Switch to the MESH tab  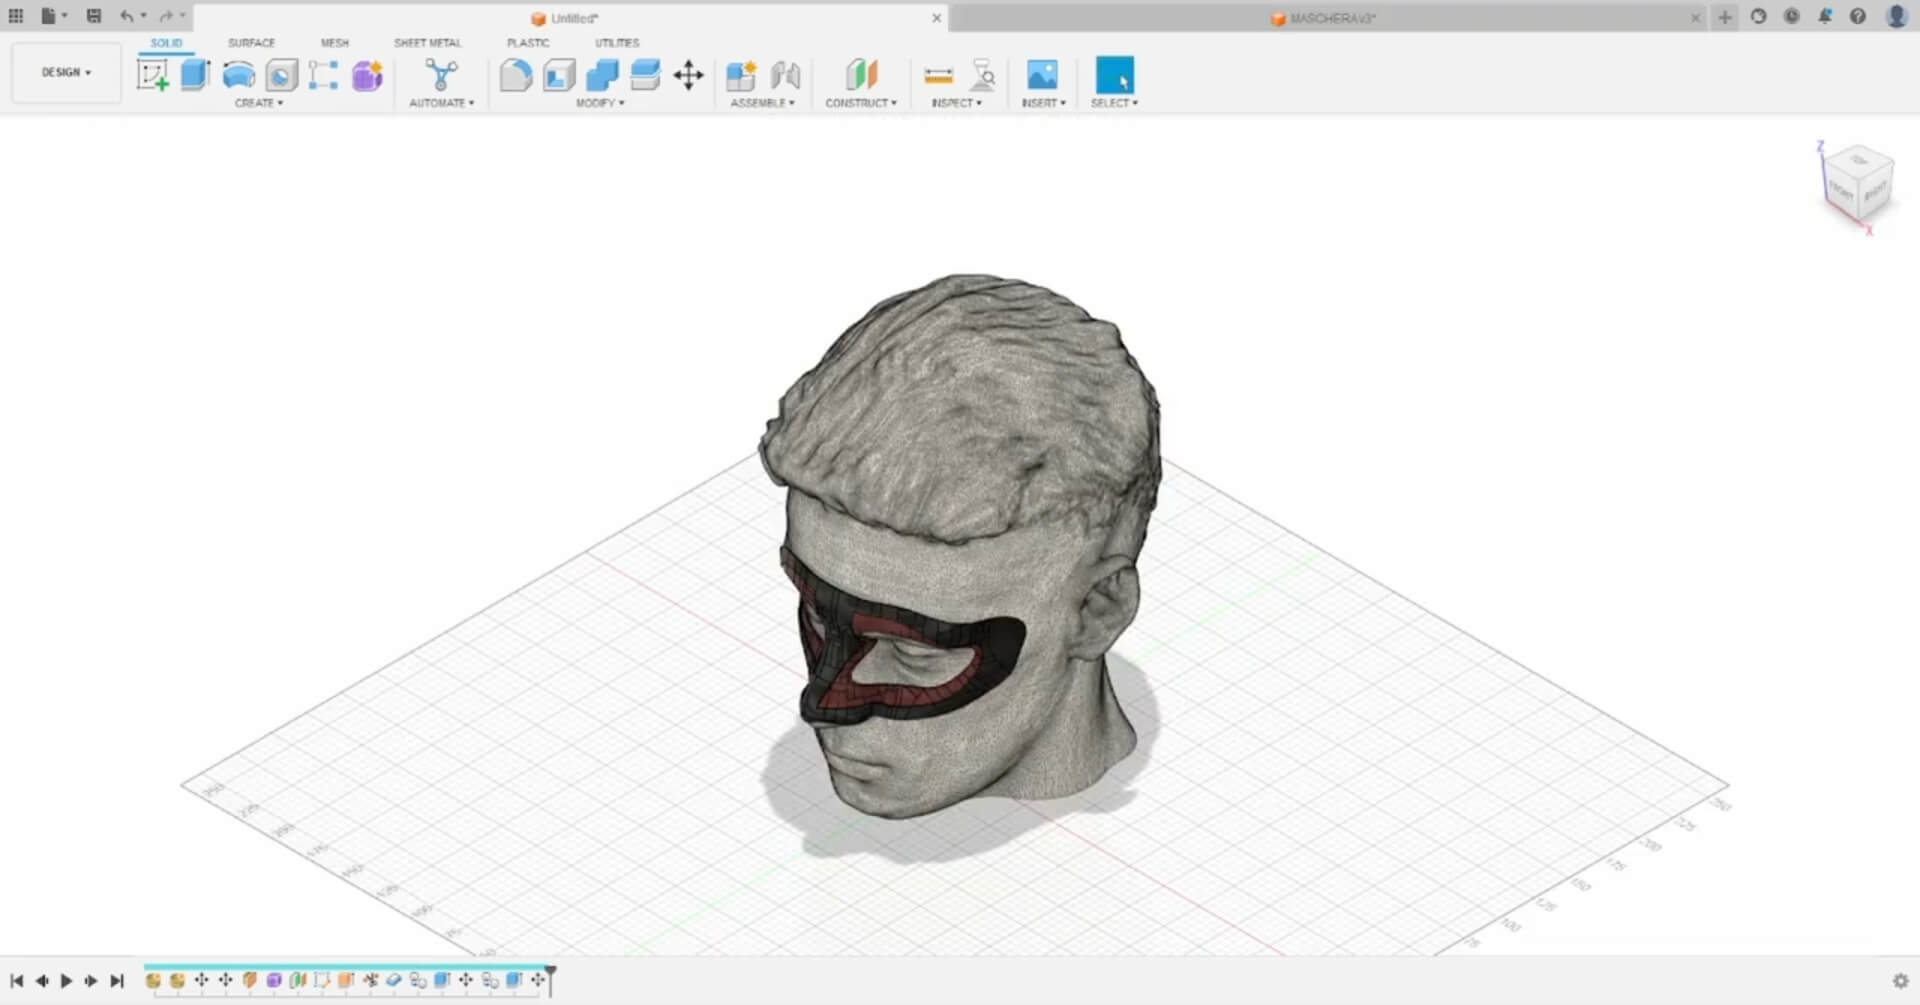pyautogui.click(x=335, y=43)
